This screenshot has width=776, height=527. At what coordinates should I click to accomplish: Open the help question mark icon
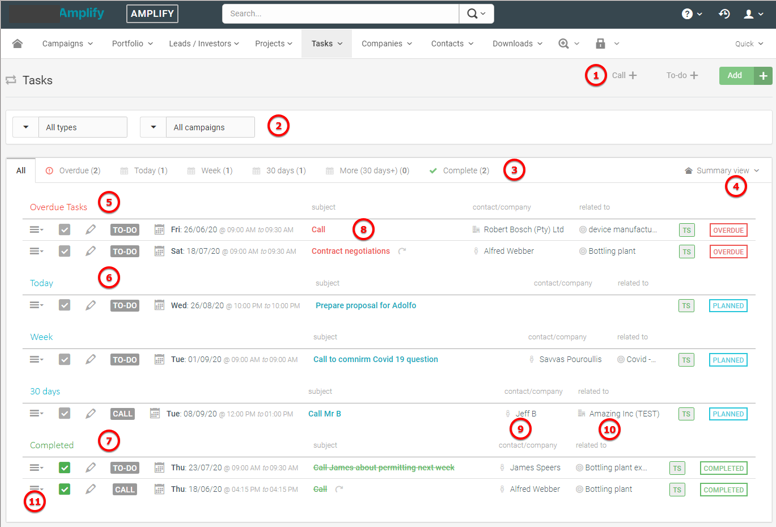click(x=687, y=14)
